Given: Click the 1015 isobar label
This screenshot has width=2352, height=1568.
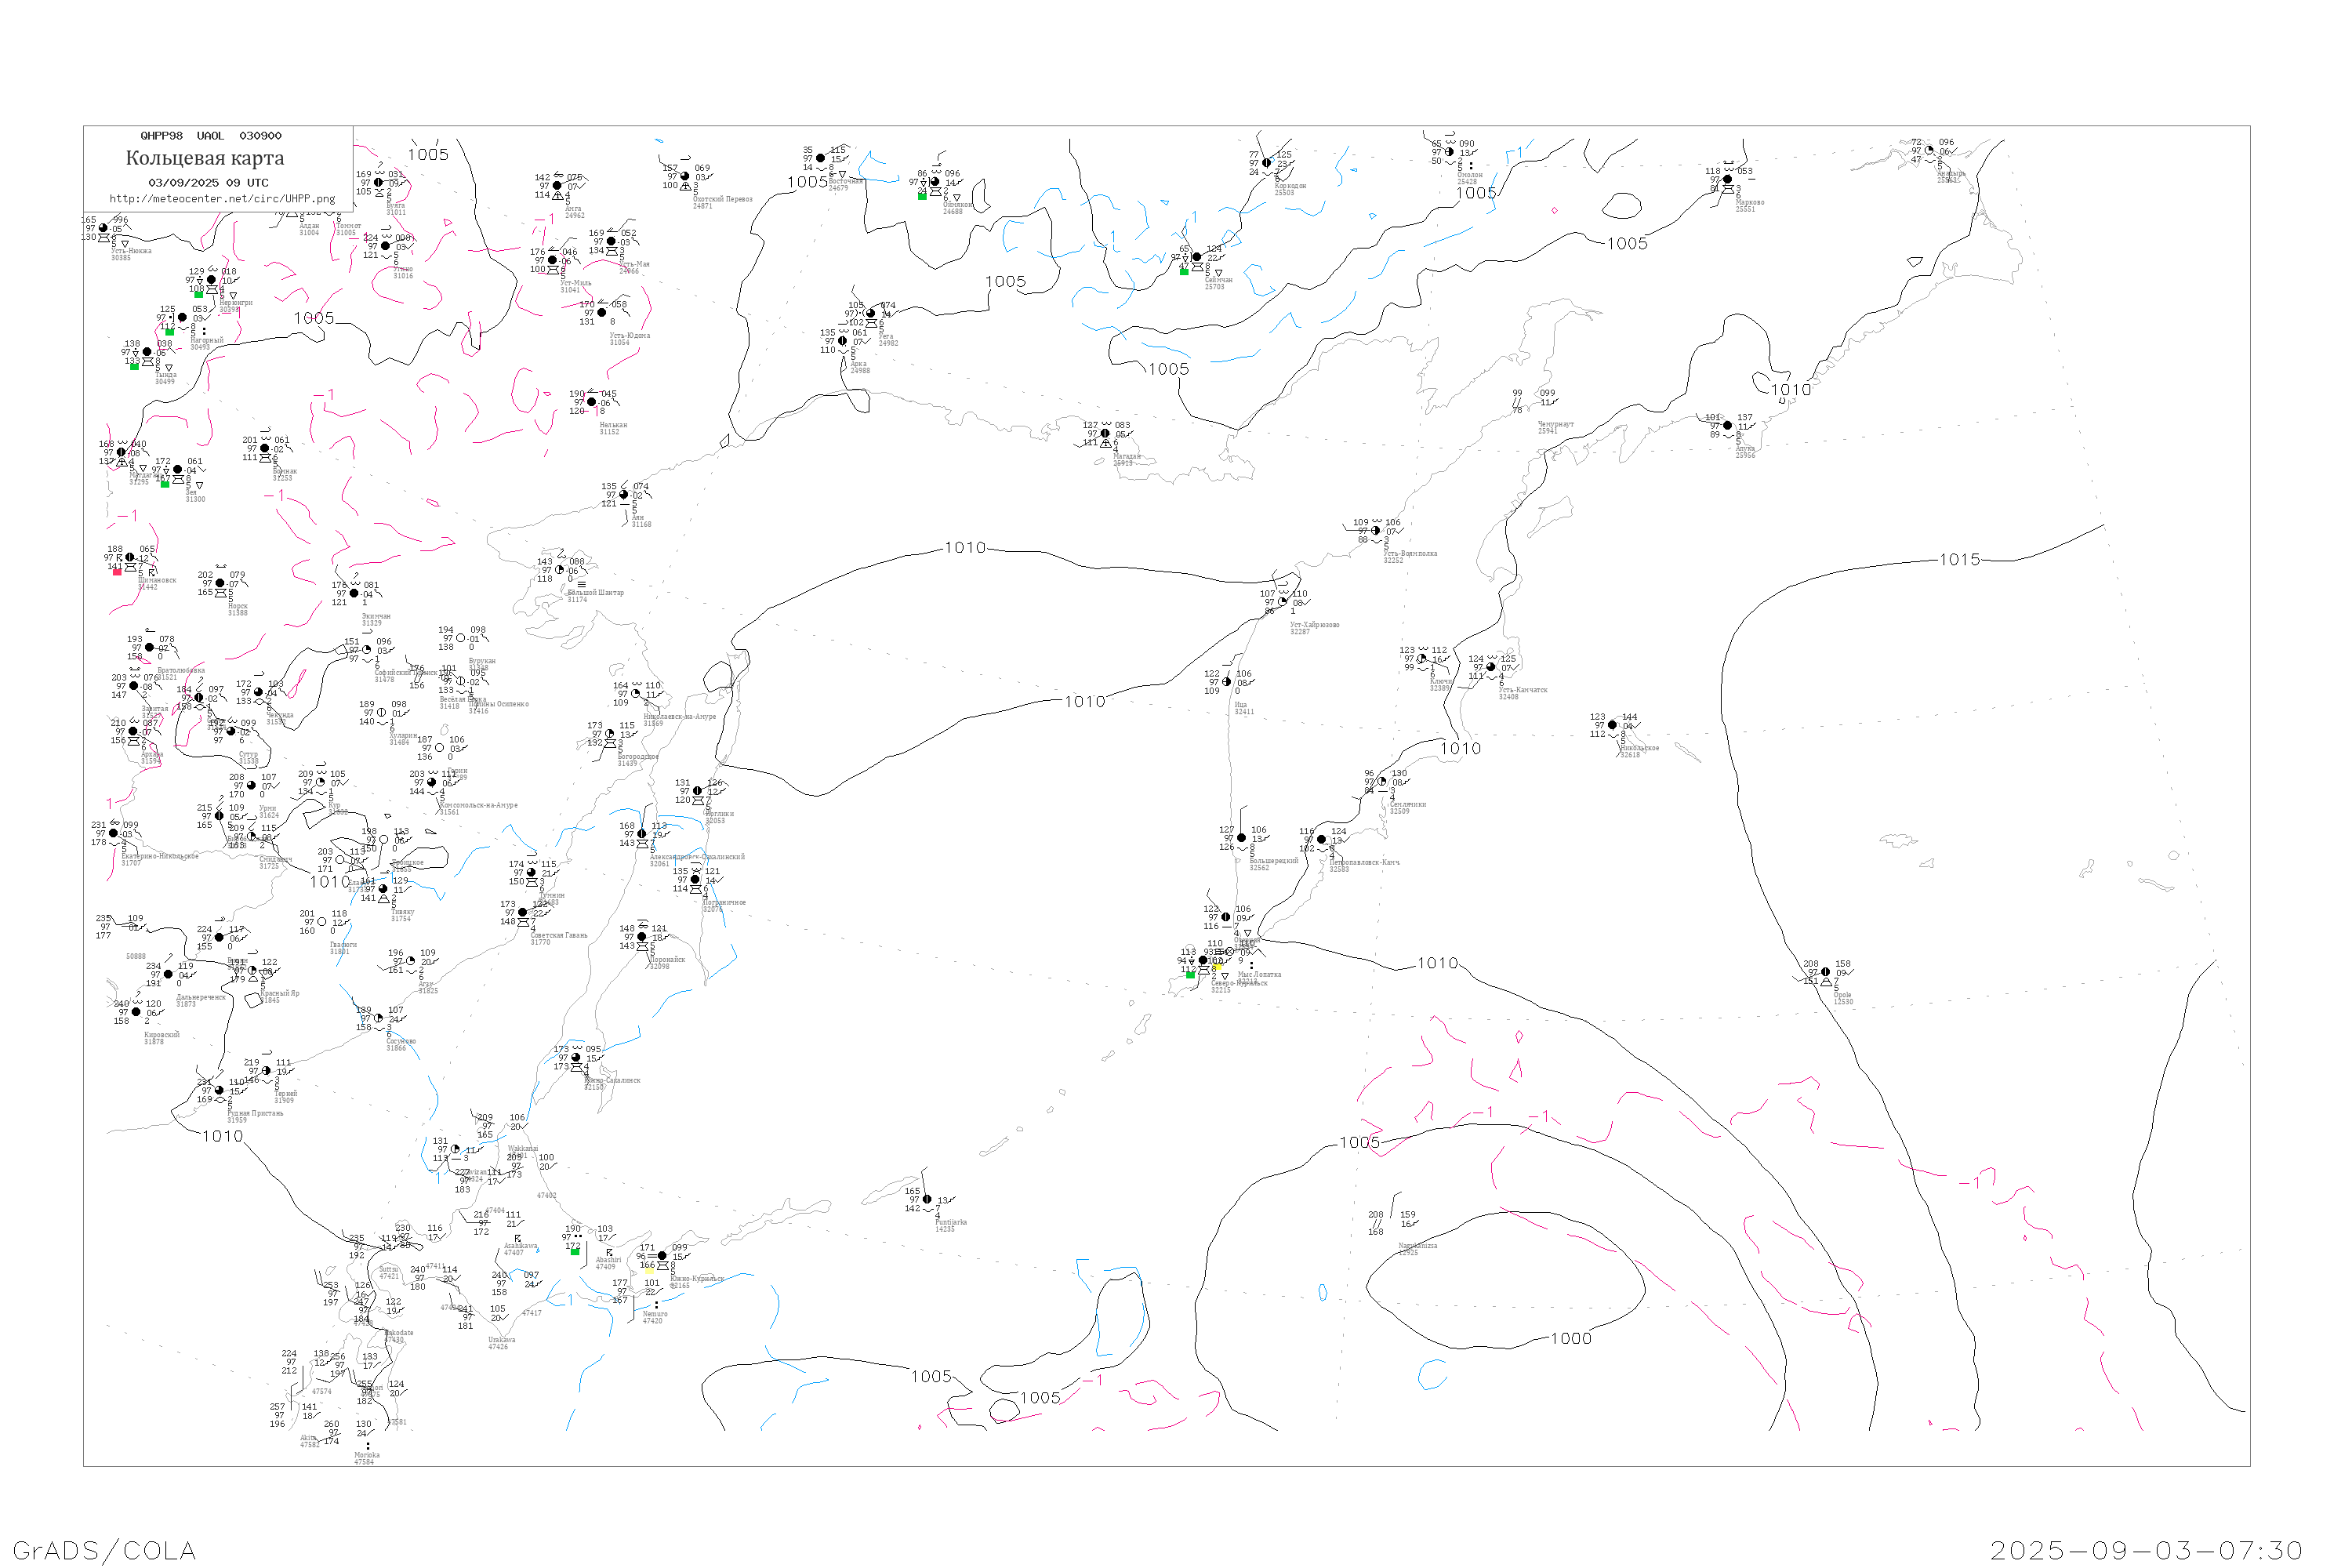Looking at the screenshot, I should pos(1959,560).
